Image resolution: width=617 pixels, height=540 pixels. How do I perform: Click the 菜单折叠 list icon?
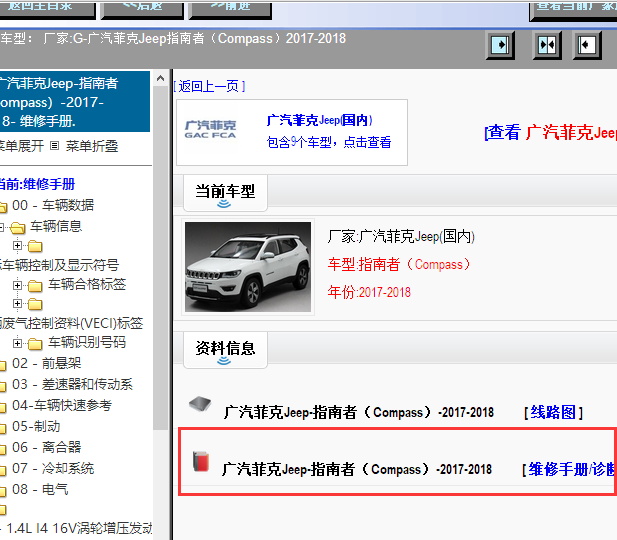[x=55, y=146]
